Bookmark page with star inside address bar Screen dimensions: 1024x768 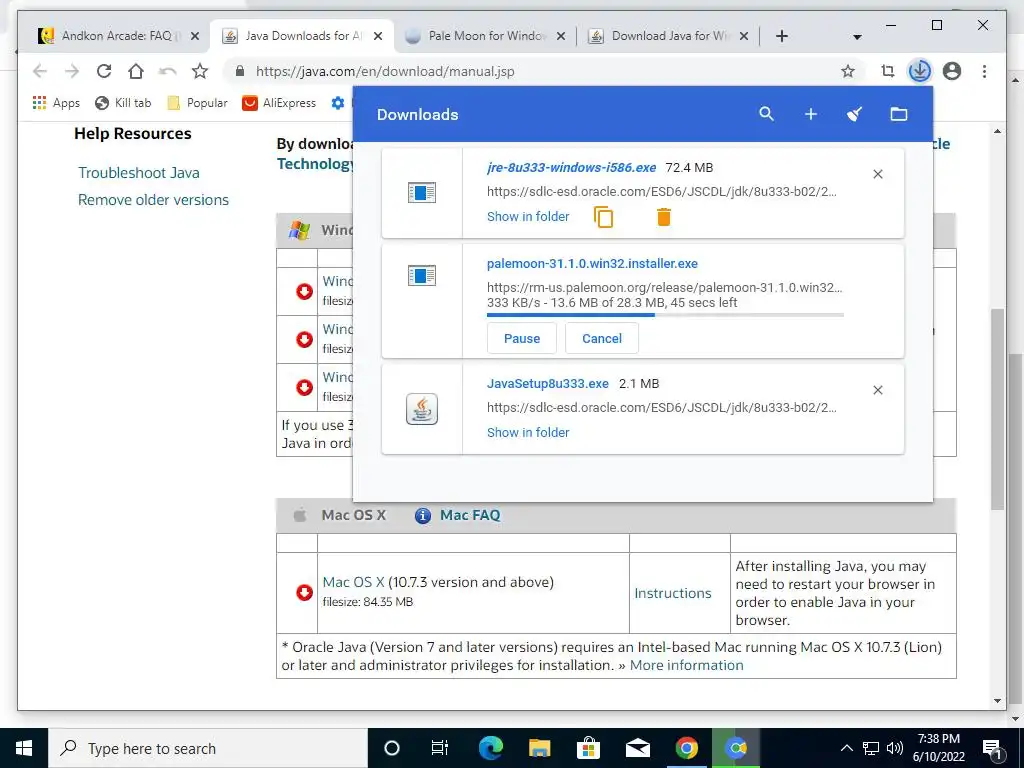[848, 71]
